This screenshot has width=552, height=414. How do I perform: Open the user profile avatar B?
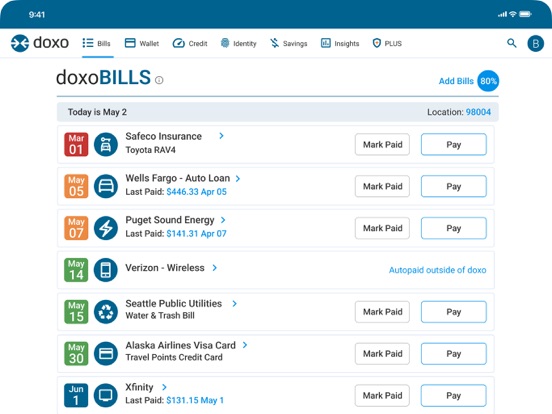535,43
